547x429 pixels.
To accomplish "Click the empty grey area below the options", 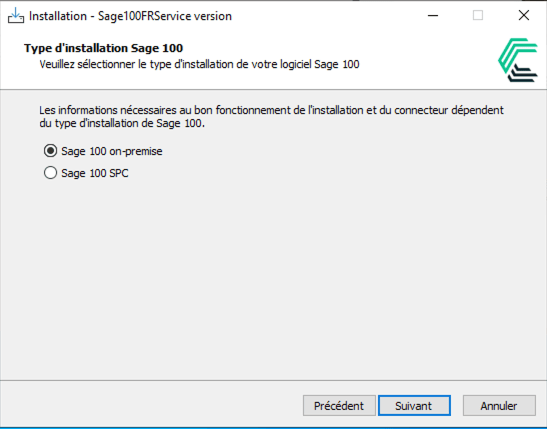I will tap(273, 279).
